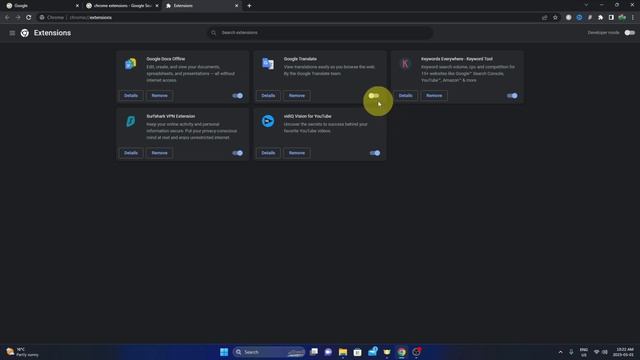
Task: Click the Search extensions input field
Action: coord(320,33)
